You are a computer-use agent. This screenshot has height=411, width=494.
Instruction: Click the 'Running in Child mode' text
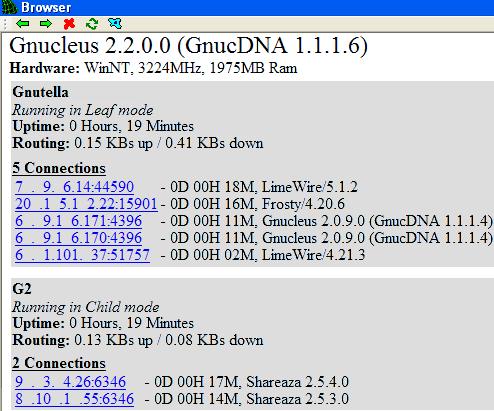[x=86, y=307]
